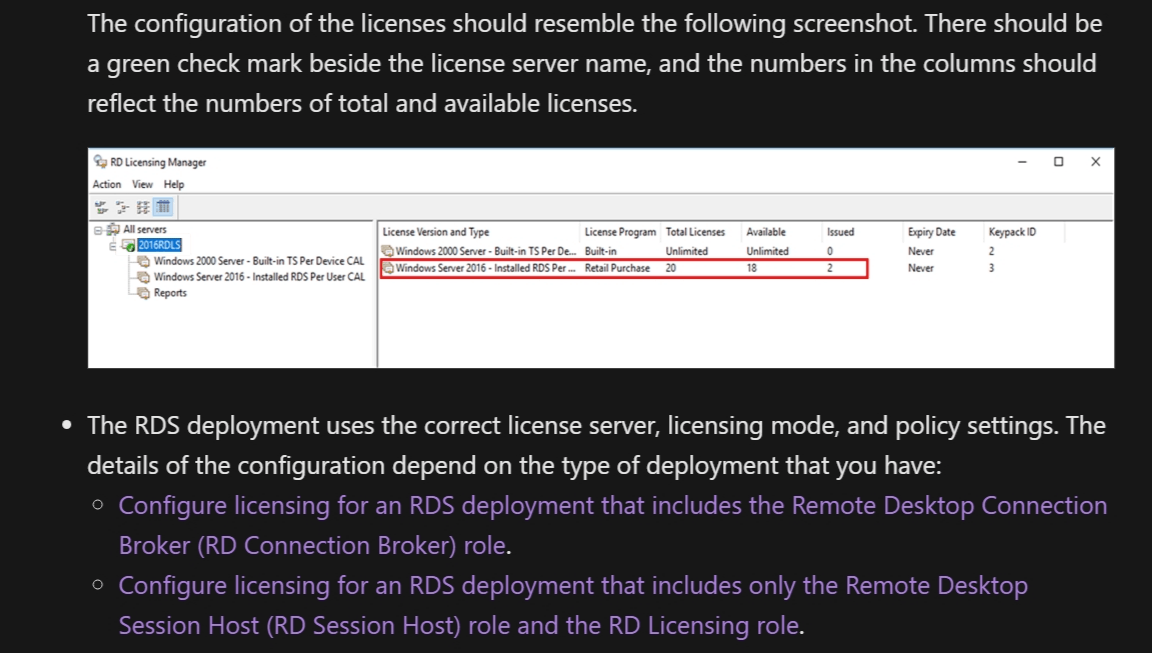Click the third toolbar list-view icon
Viewport: 1152px width, 653px height.
click(143, 207)
